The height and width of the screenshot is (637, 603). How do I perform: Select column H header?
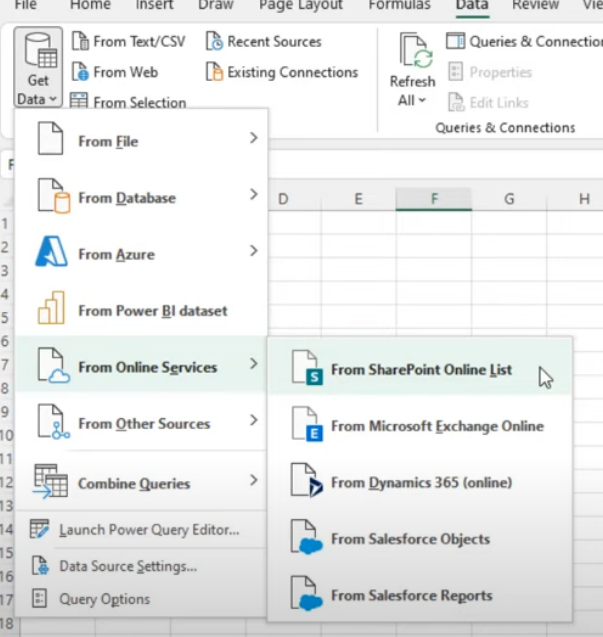tap(584, 199)
